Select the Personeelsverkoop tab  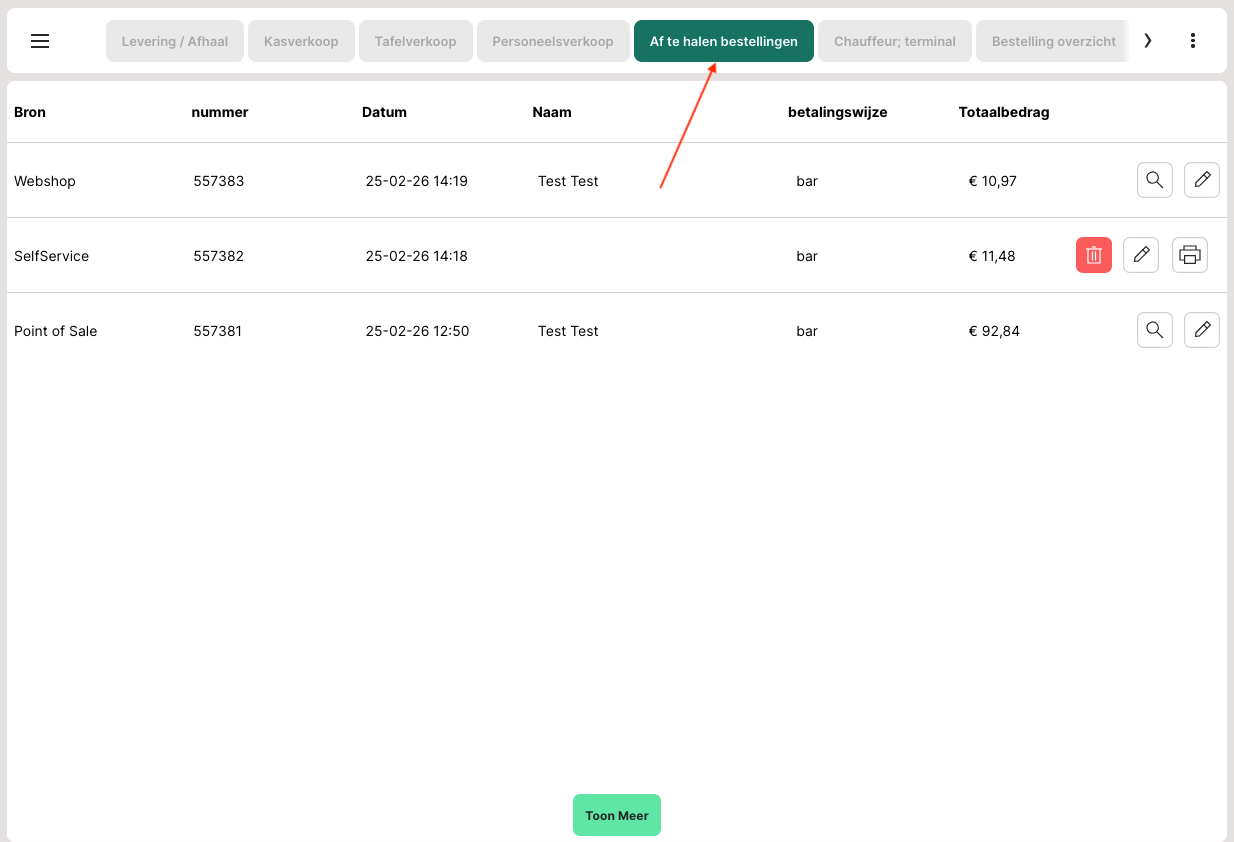click(553, 41)
